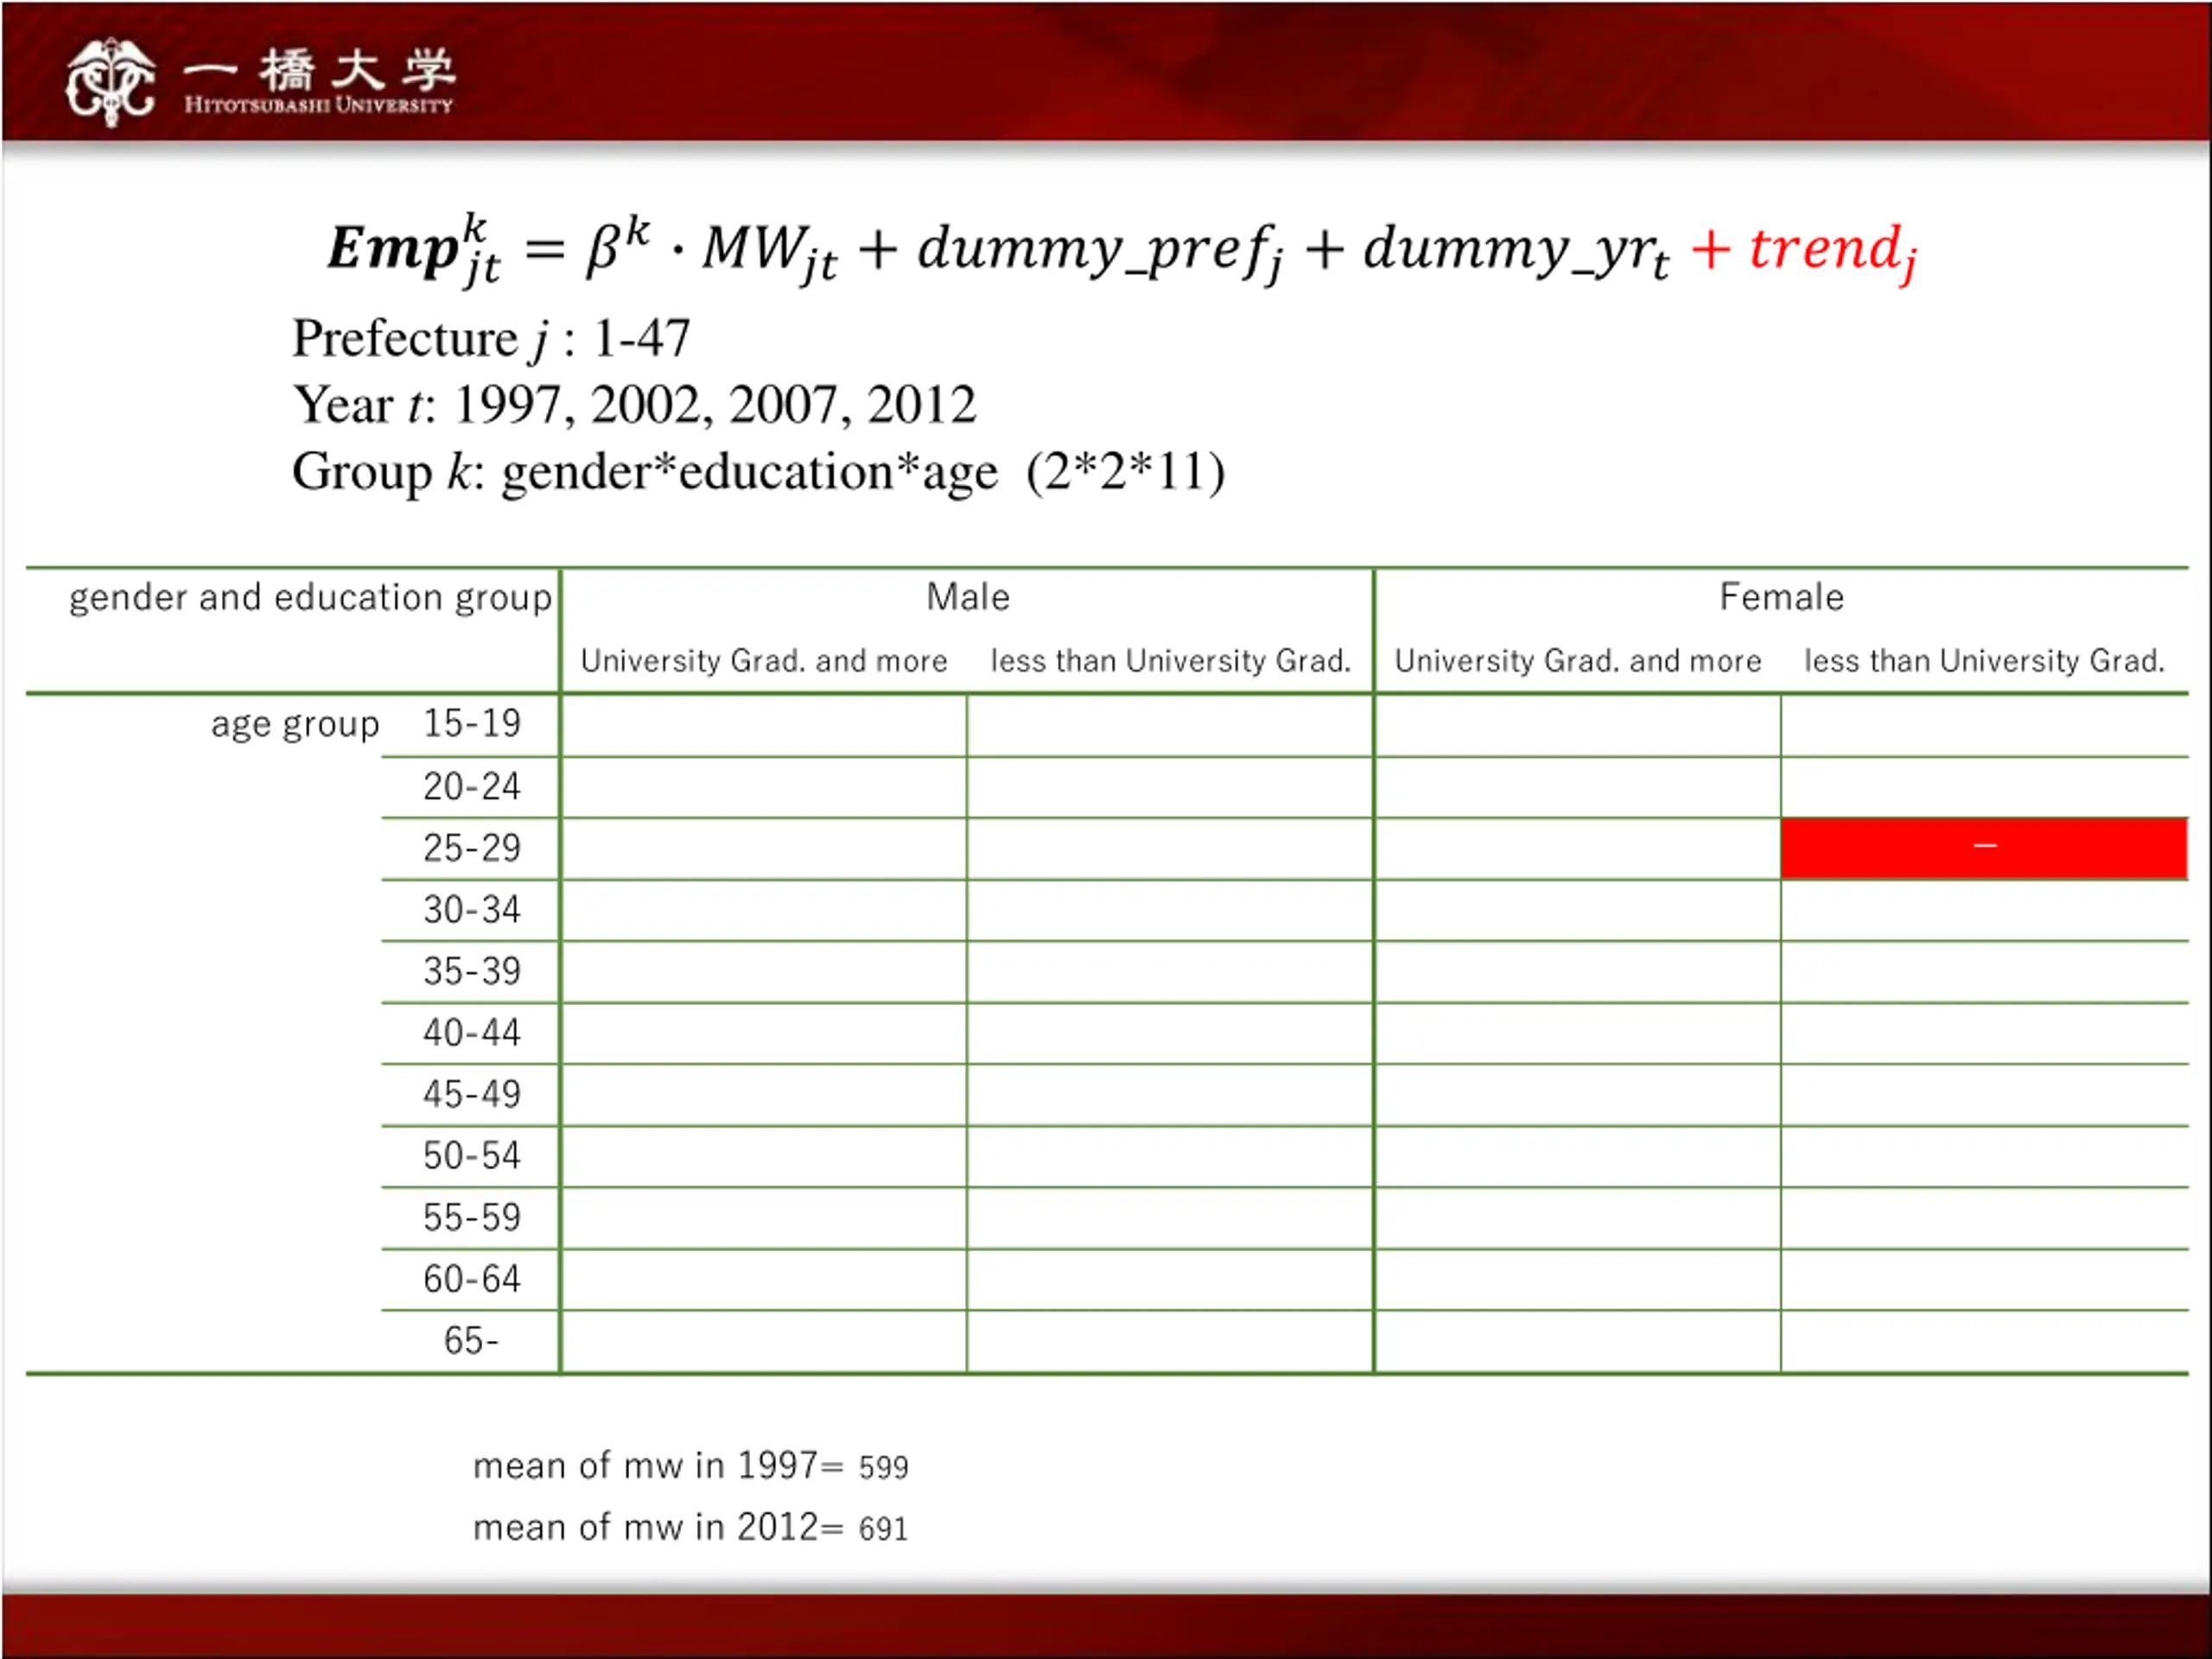
Task: Click Male 'less than University Grad.' subheader
Action: pos(1171,661)
